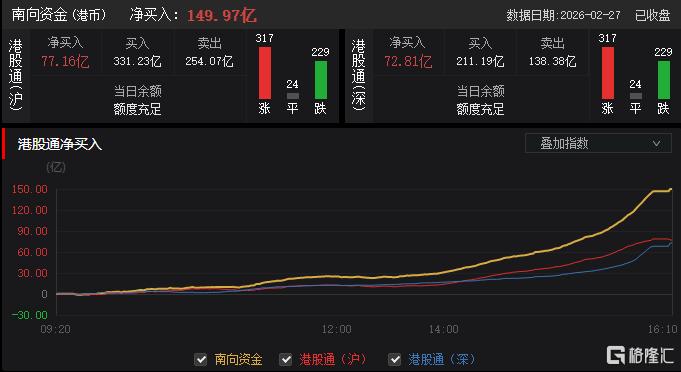Click the 格隆汇 logo icon
Image resolution: width=681 pixels, height=372 pixels.
[615, 355]
